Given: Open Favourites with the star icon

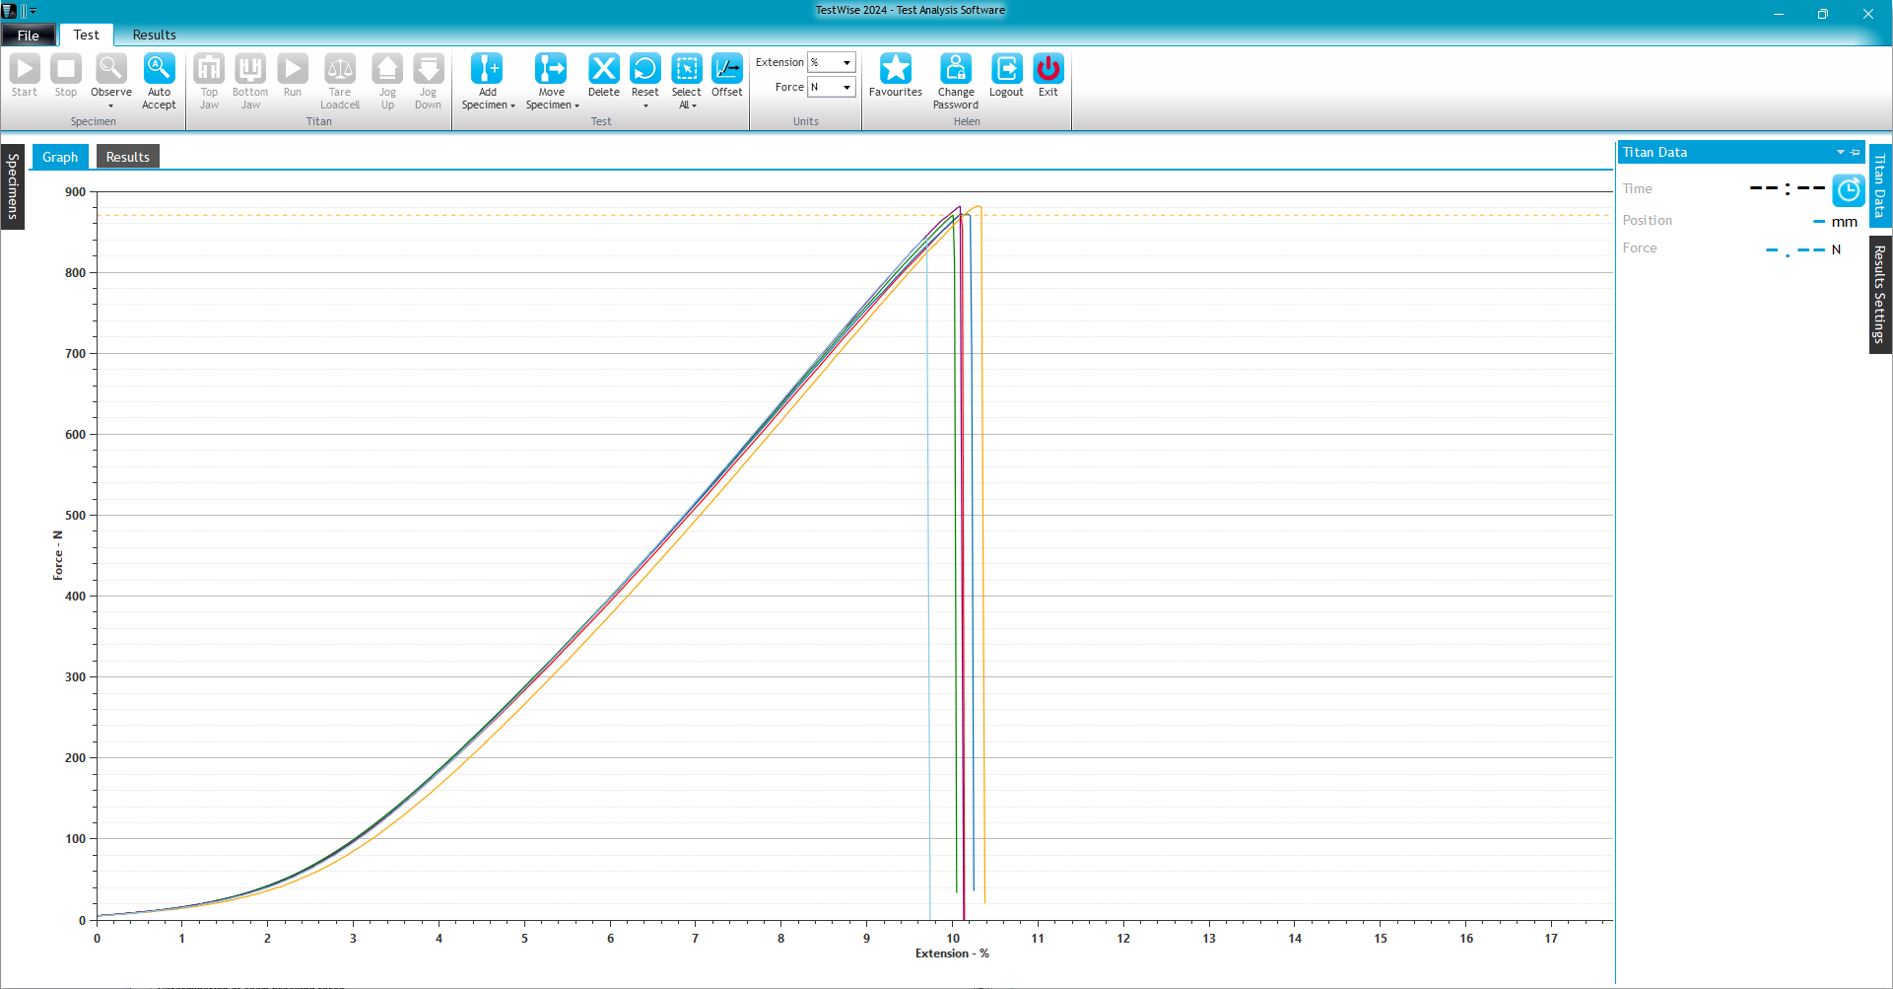Looking at the screenshot, I should click(x=895, y=70).
